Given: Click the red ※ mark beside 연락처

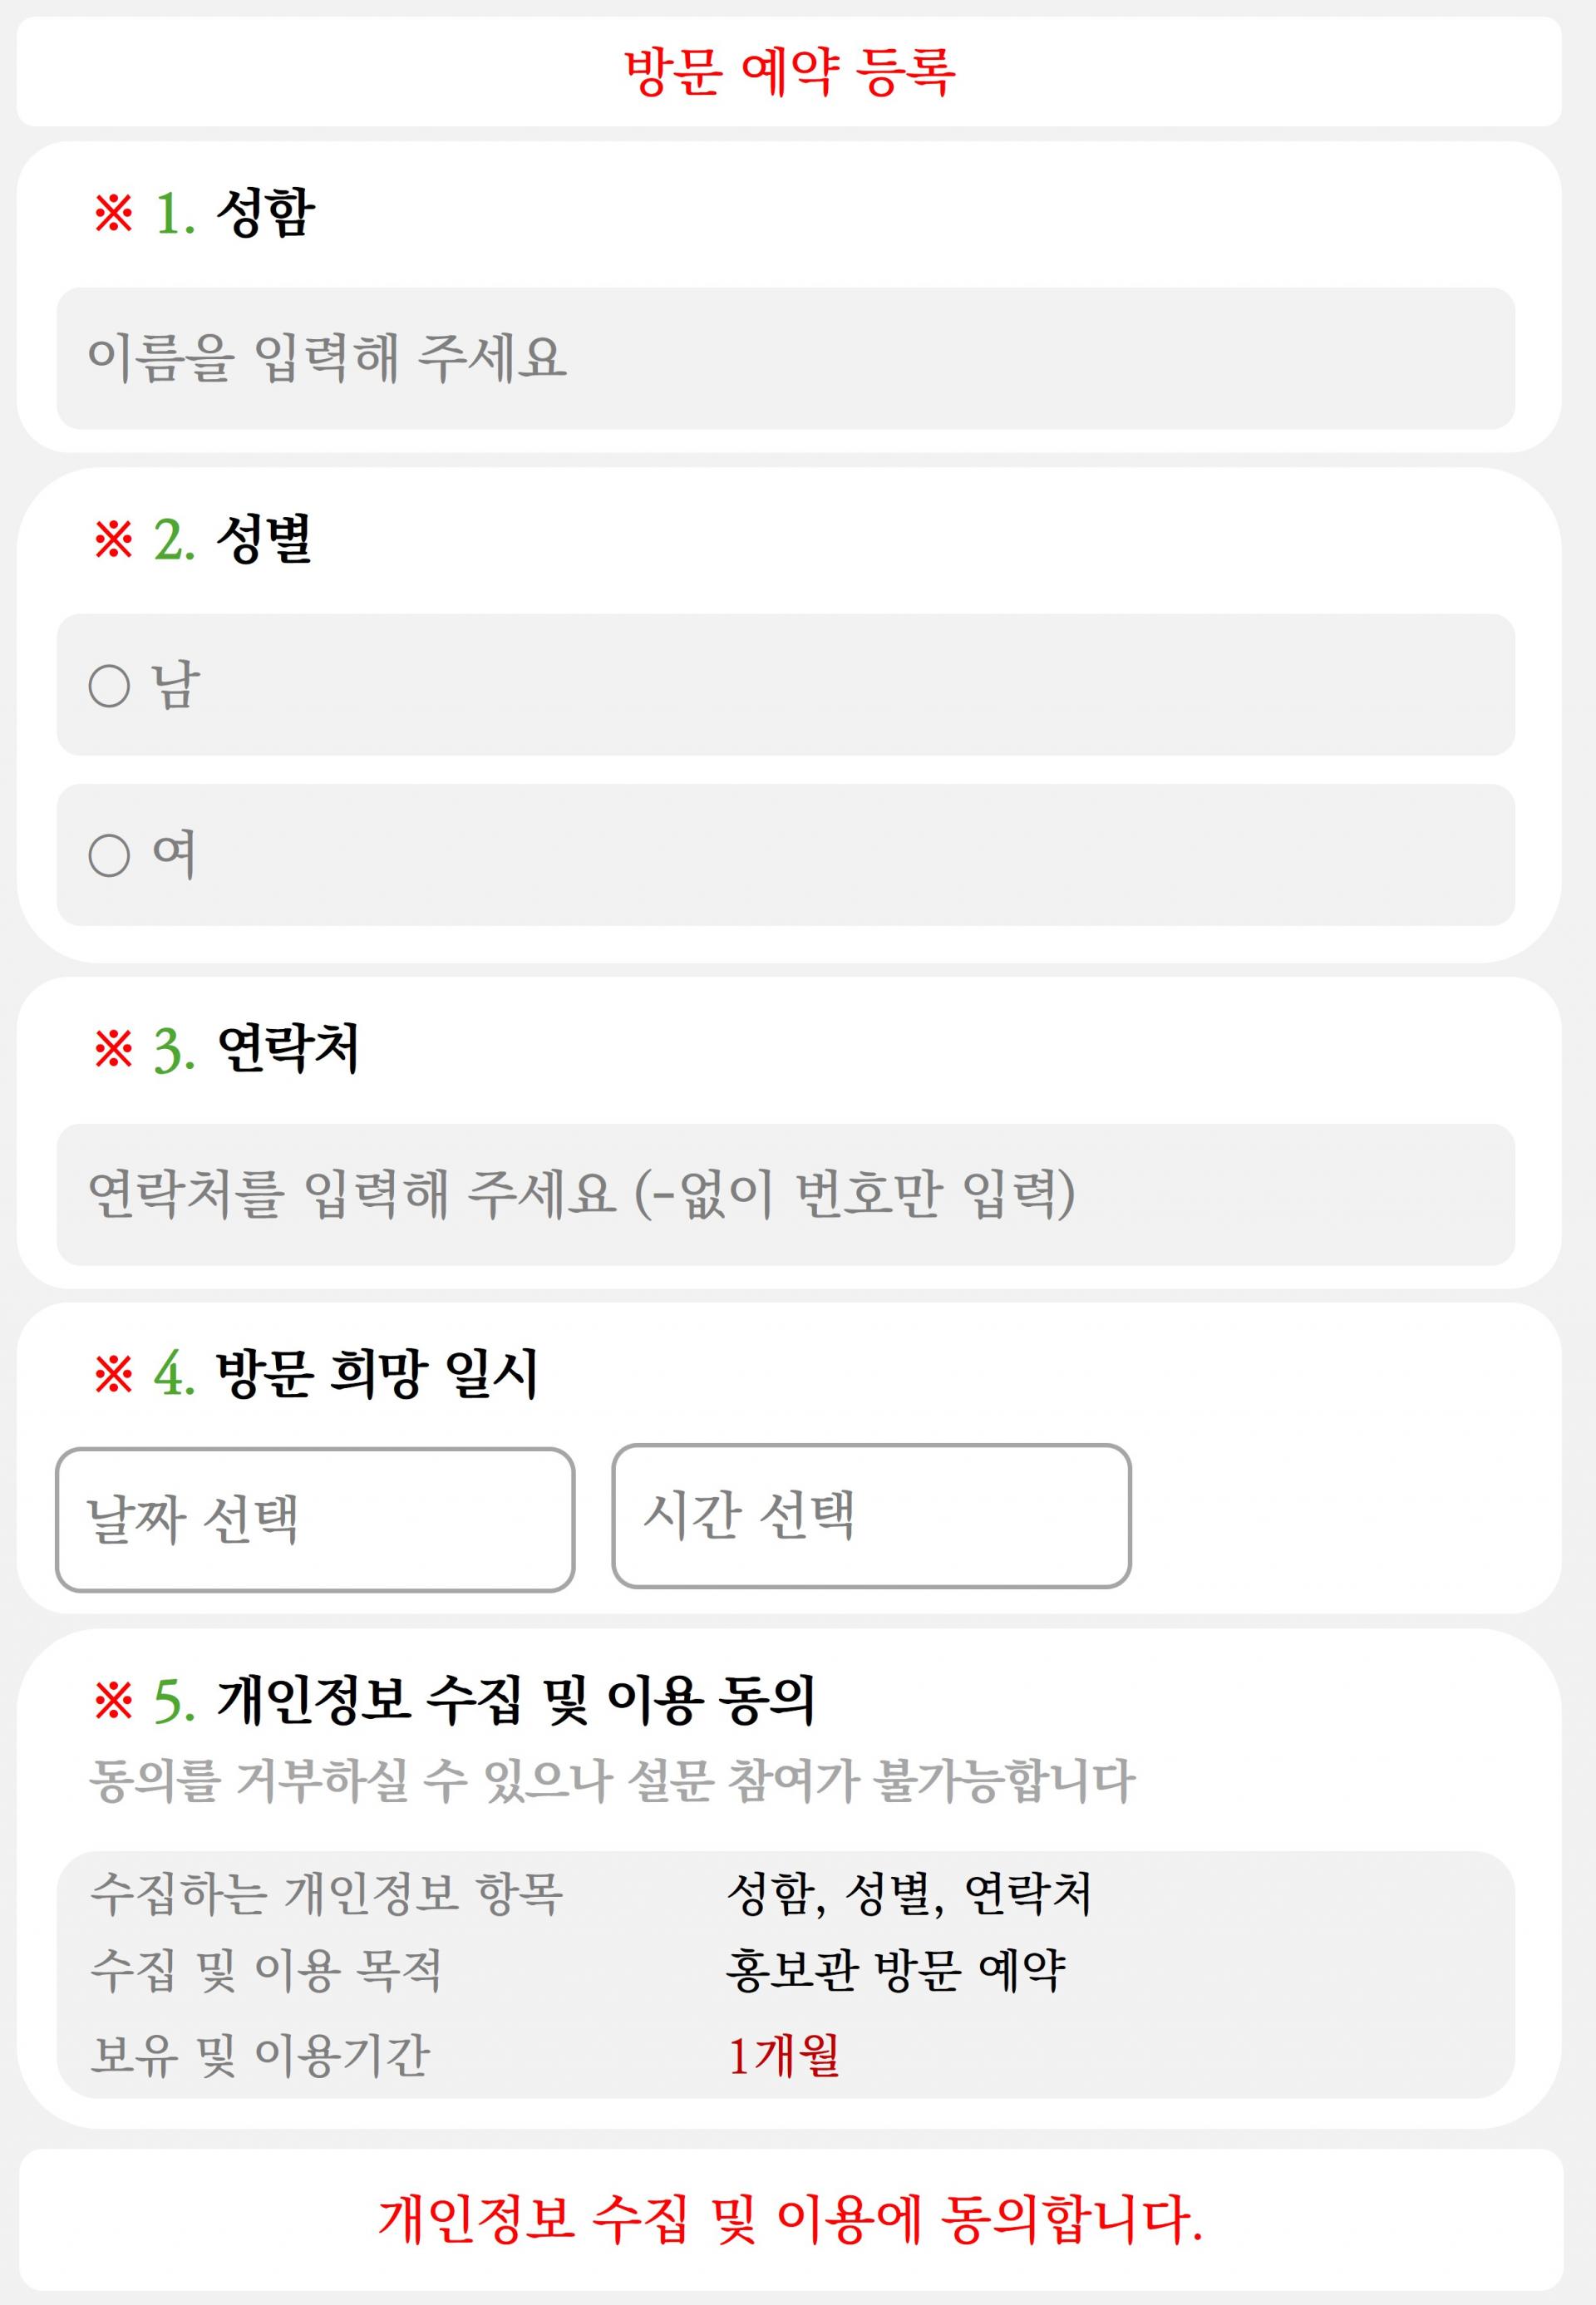Looking at the screenshot, I should click(x=113, y=1050).
